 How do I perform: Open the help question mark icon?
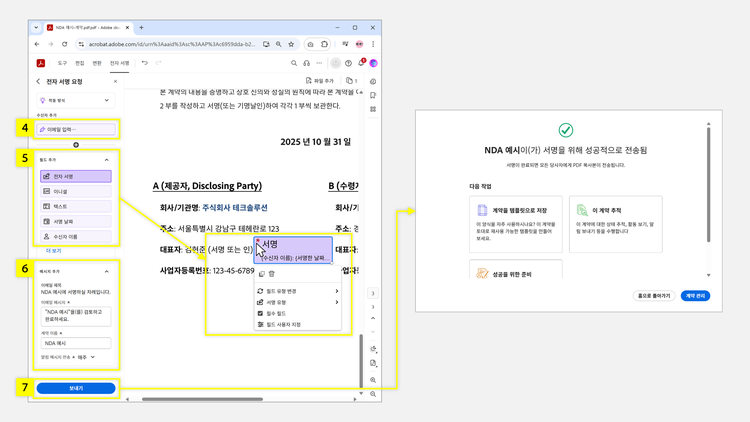348,63
